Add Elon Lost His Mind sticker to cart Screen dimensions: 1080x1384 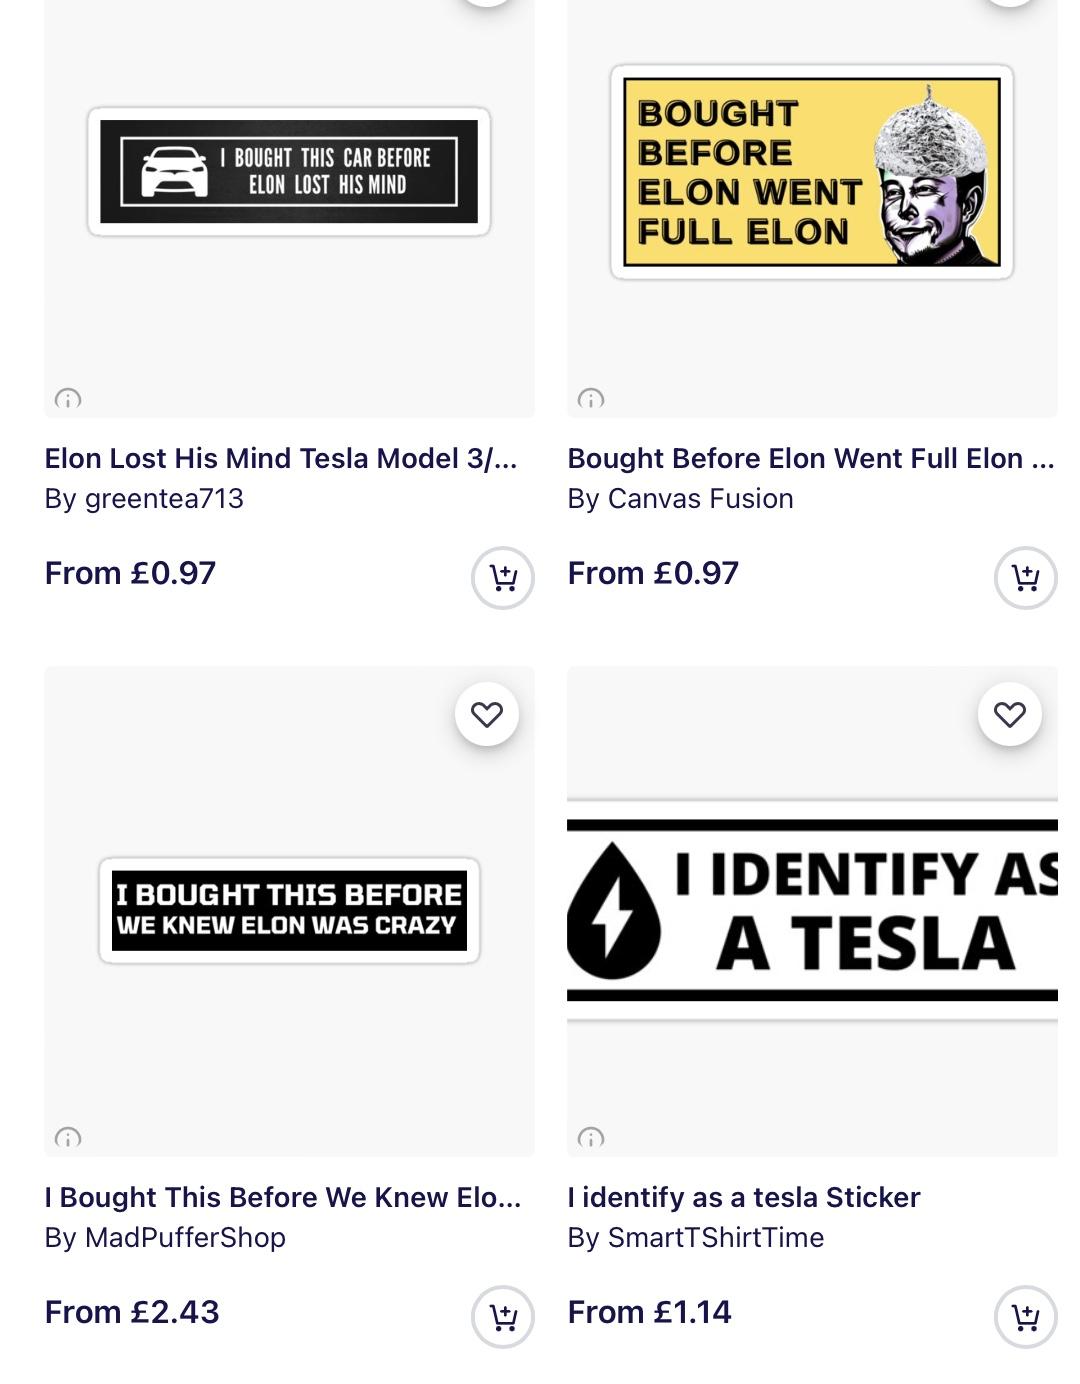[x=503, y=578]
